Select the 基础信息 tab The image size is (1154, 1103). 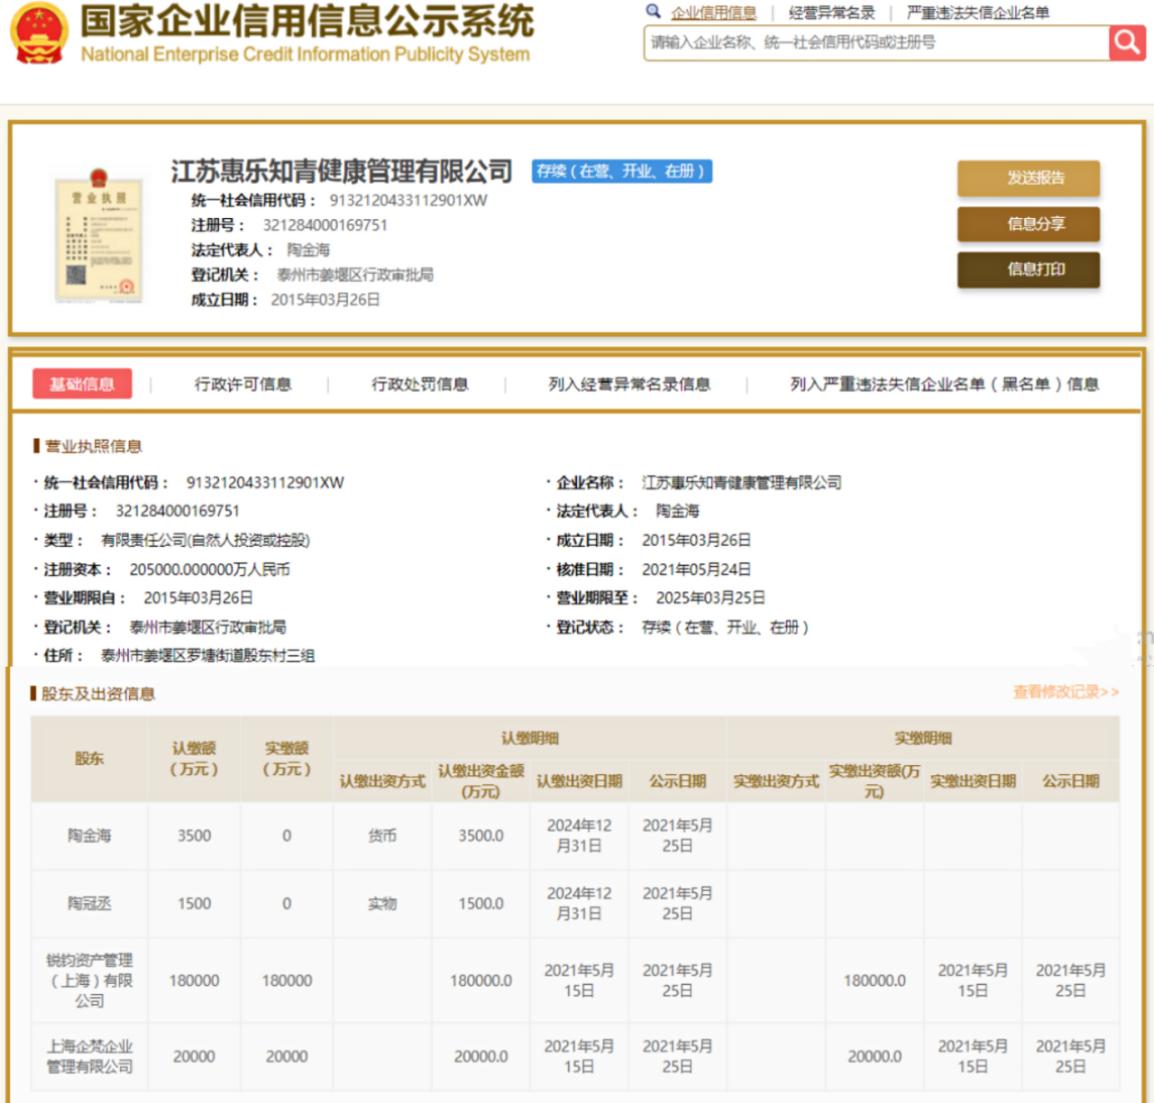coord(82,383)
